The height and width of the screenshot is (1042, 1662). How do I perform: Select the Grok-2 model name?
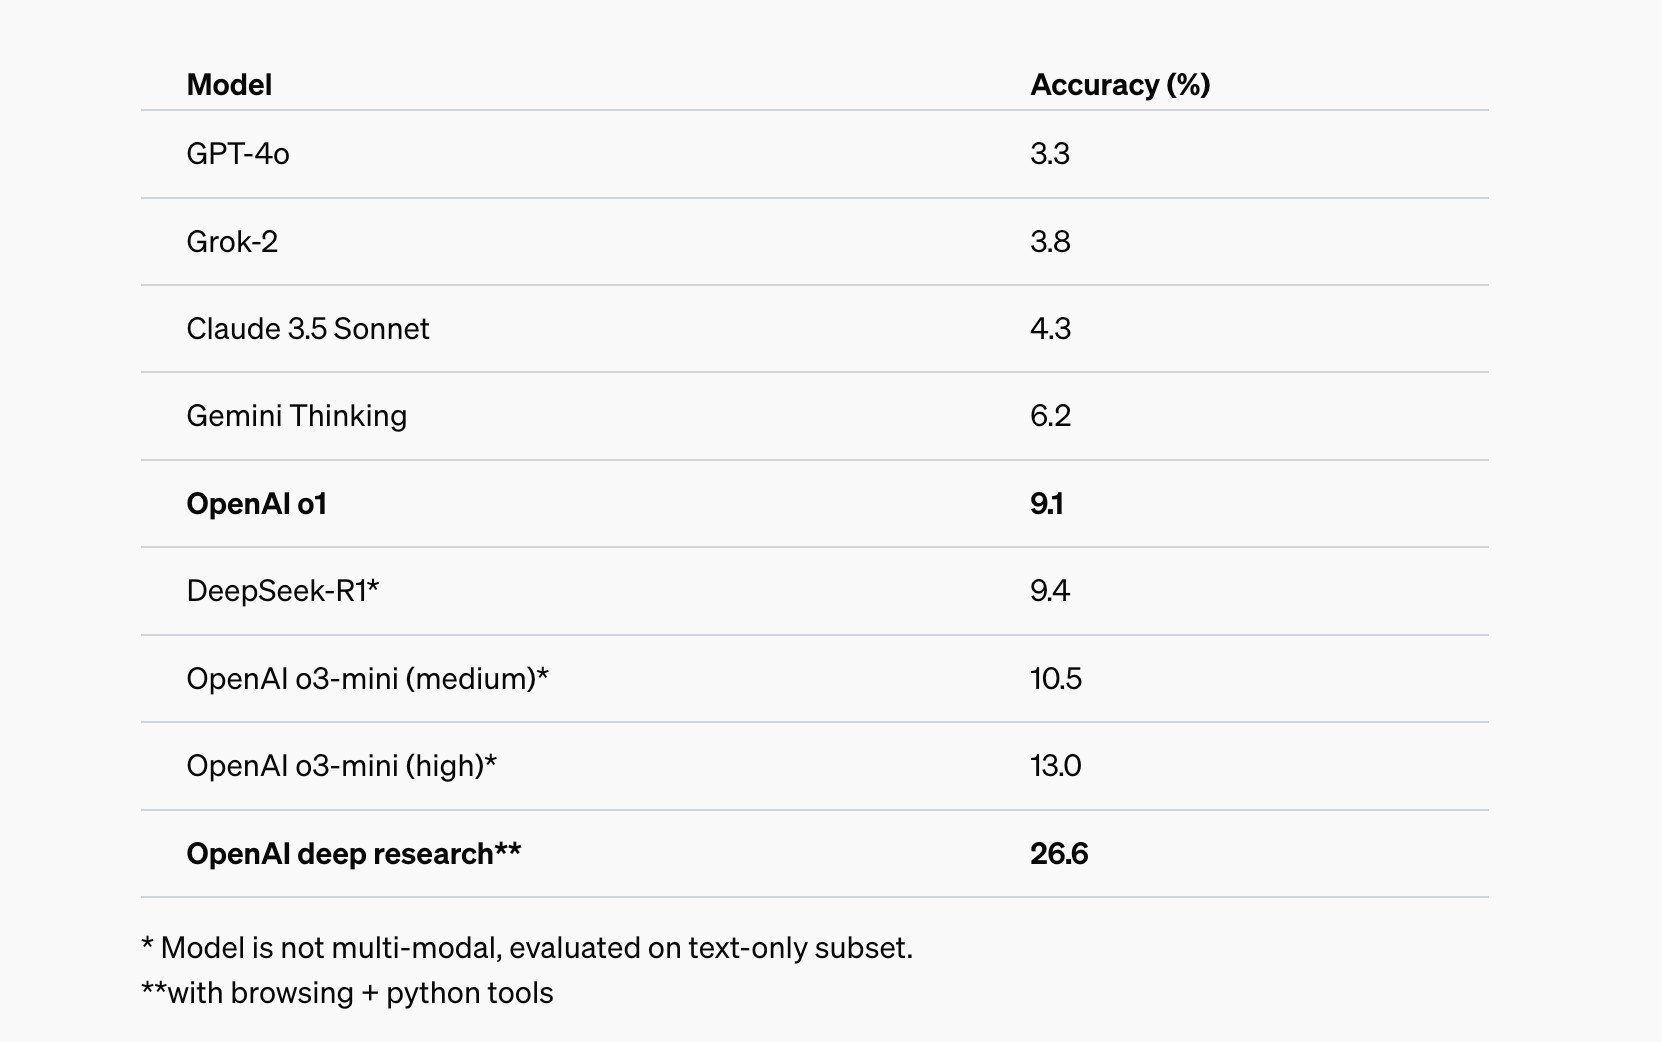pyautogui.click(x=232, y=242)
